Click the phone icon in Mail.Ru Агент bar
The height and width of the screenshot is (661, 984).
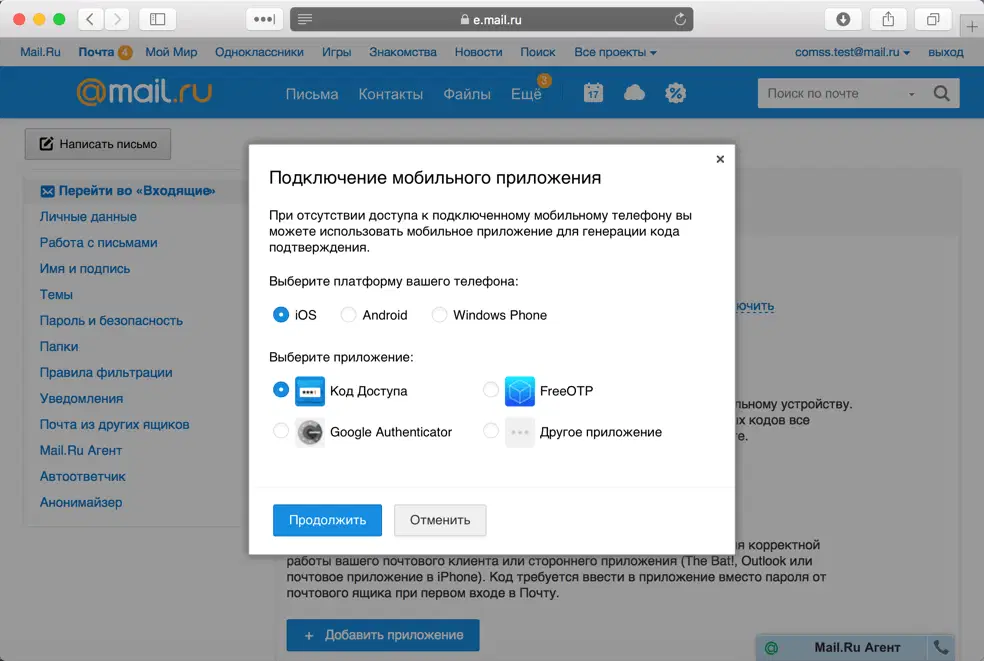[941, 647]
